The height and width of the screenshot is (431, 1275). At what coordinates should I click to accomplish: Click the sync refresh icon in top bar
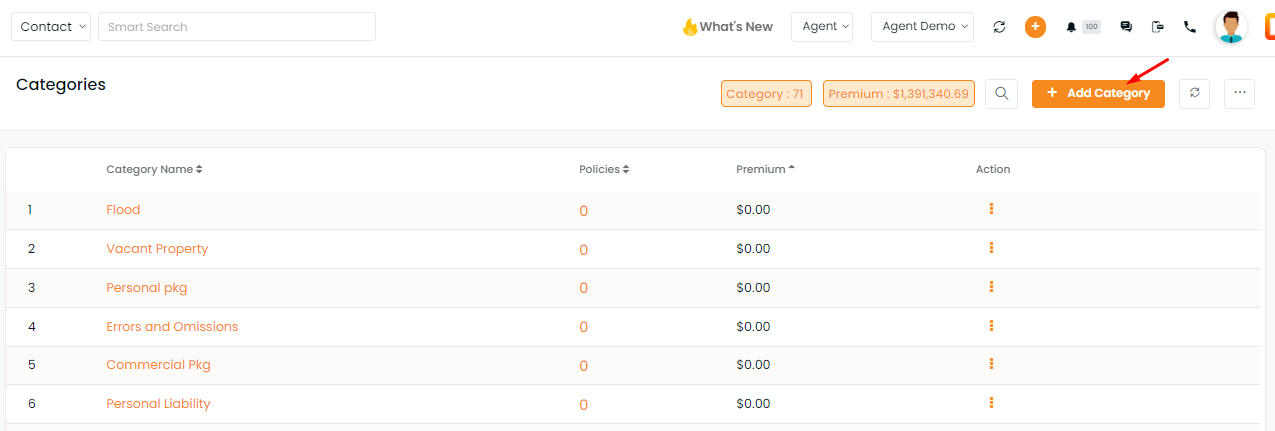click(x=999, y=27)
